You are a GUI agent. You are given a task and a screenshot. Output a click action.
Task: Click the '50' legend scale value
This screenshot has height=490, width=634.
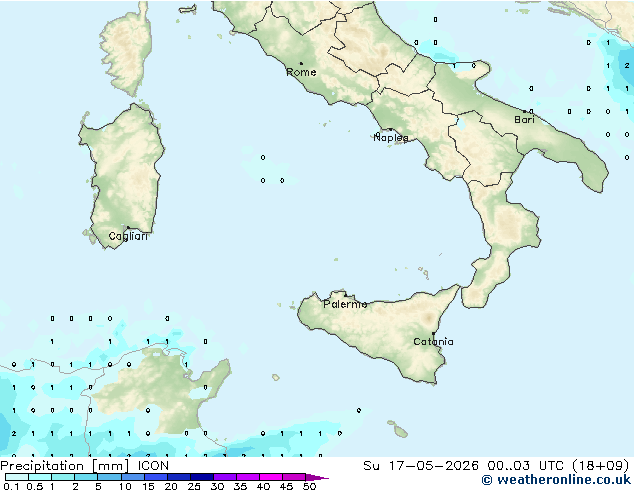pyautogui.click(x=309, y=486)
